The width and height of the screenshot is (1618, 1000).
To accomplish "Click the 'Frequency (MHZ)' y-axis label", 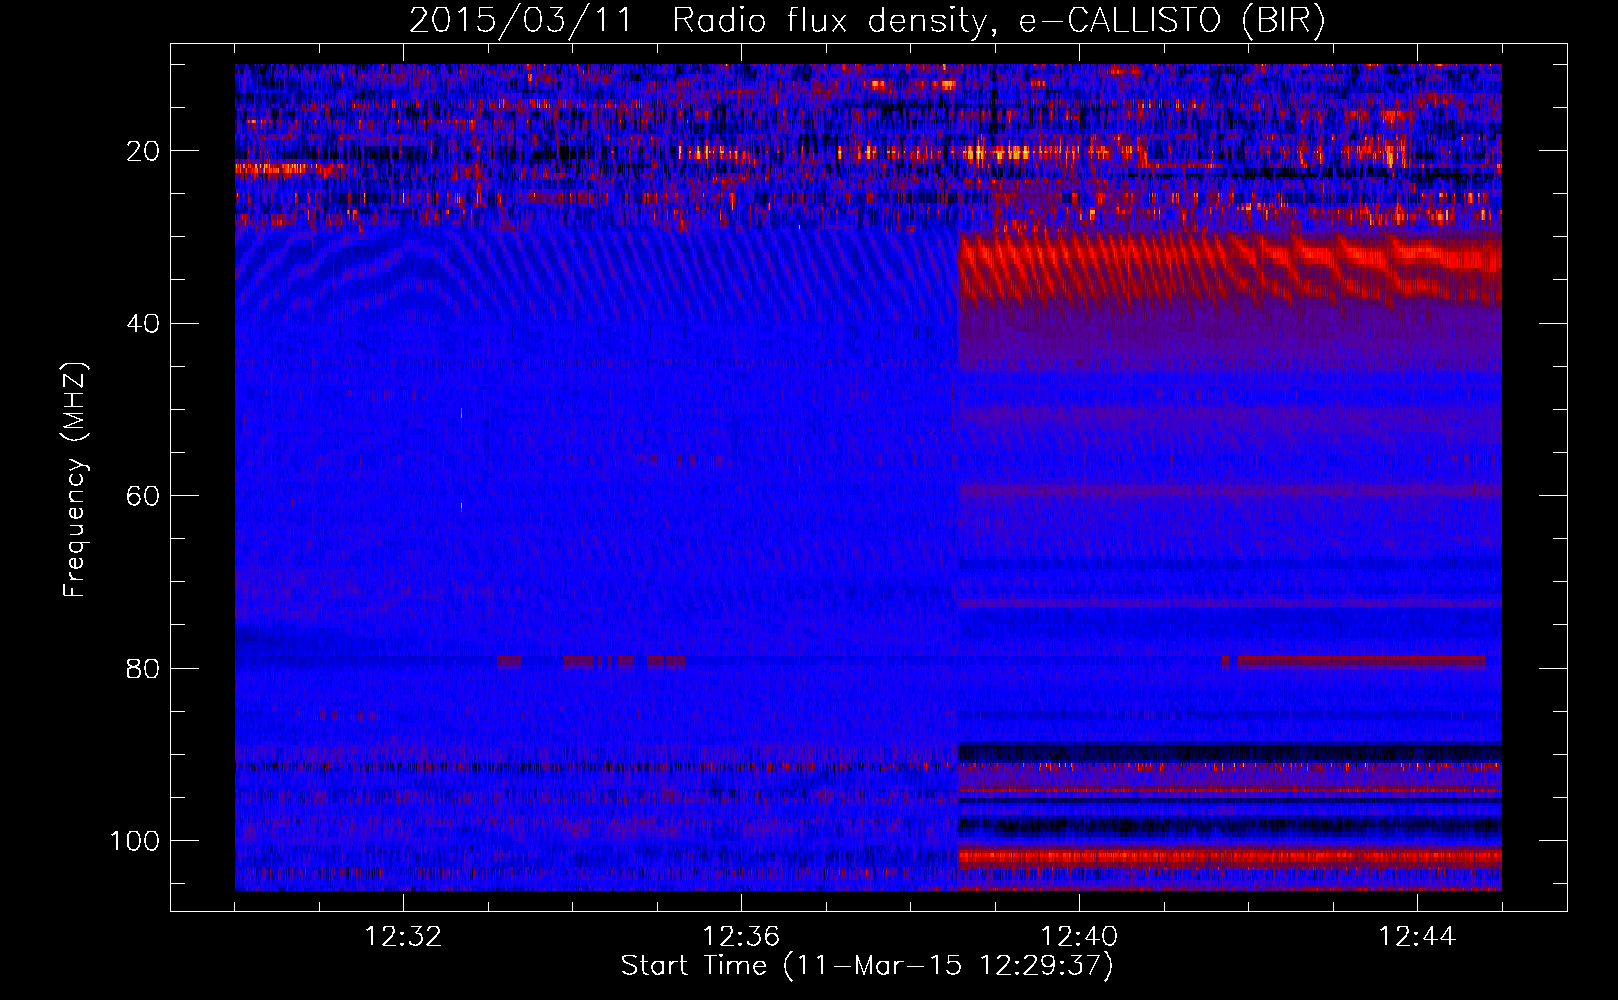I will point(75,479).
